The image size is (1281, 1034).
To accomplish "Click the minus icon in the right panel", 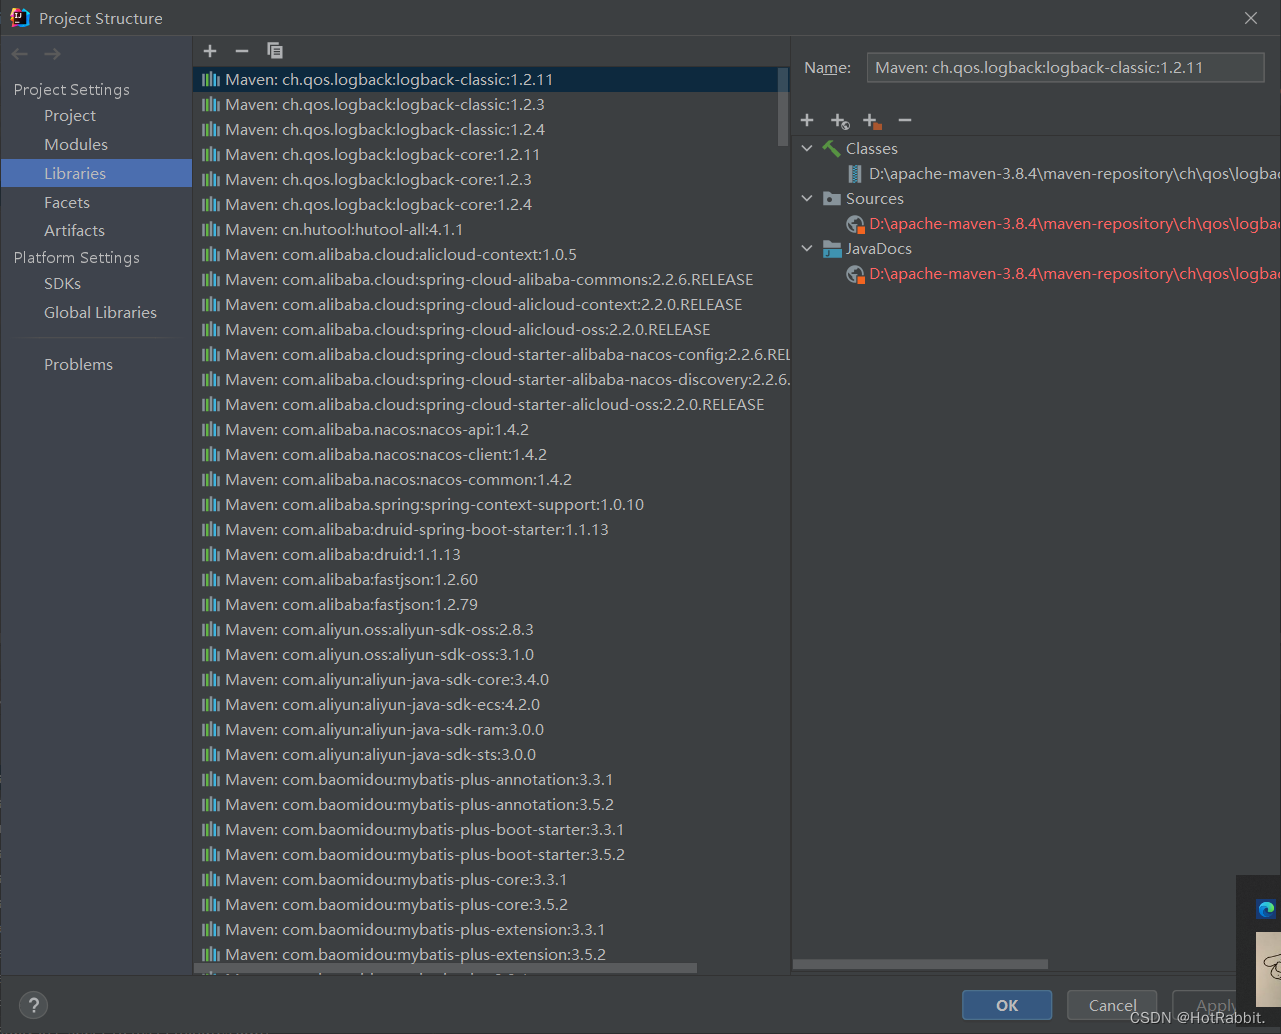I will coord(904,120).
